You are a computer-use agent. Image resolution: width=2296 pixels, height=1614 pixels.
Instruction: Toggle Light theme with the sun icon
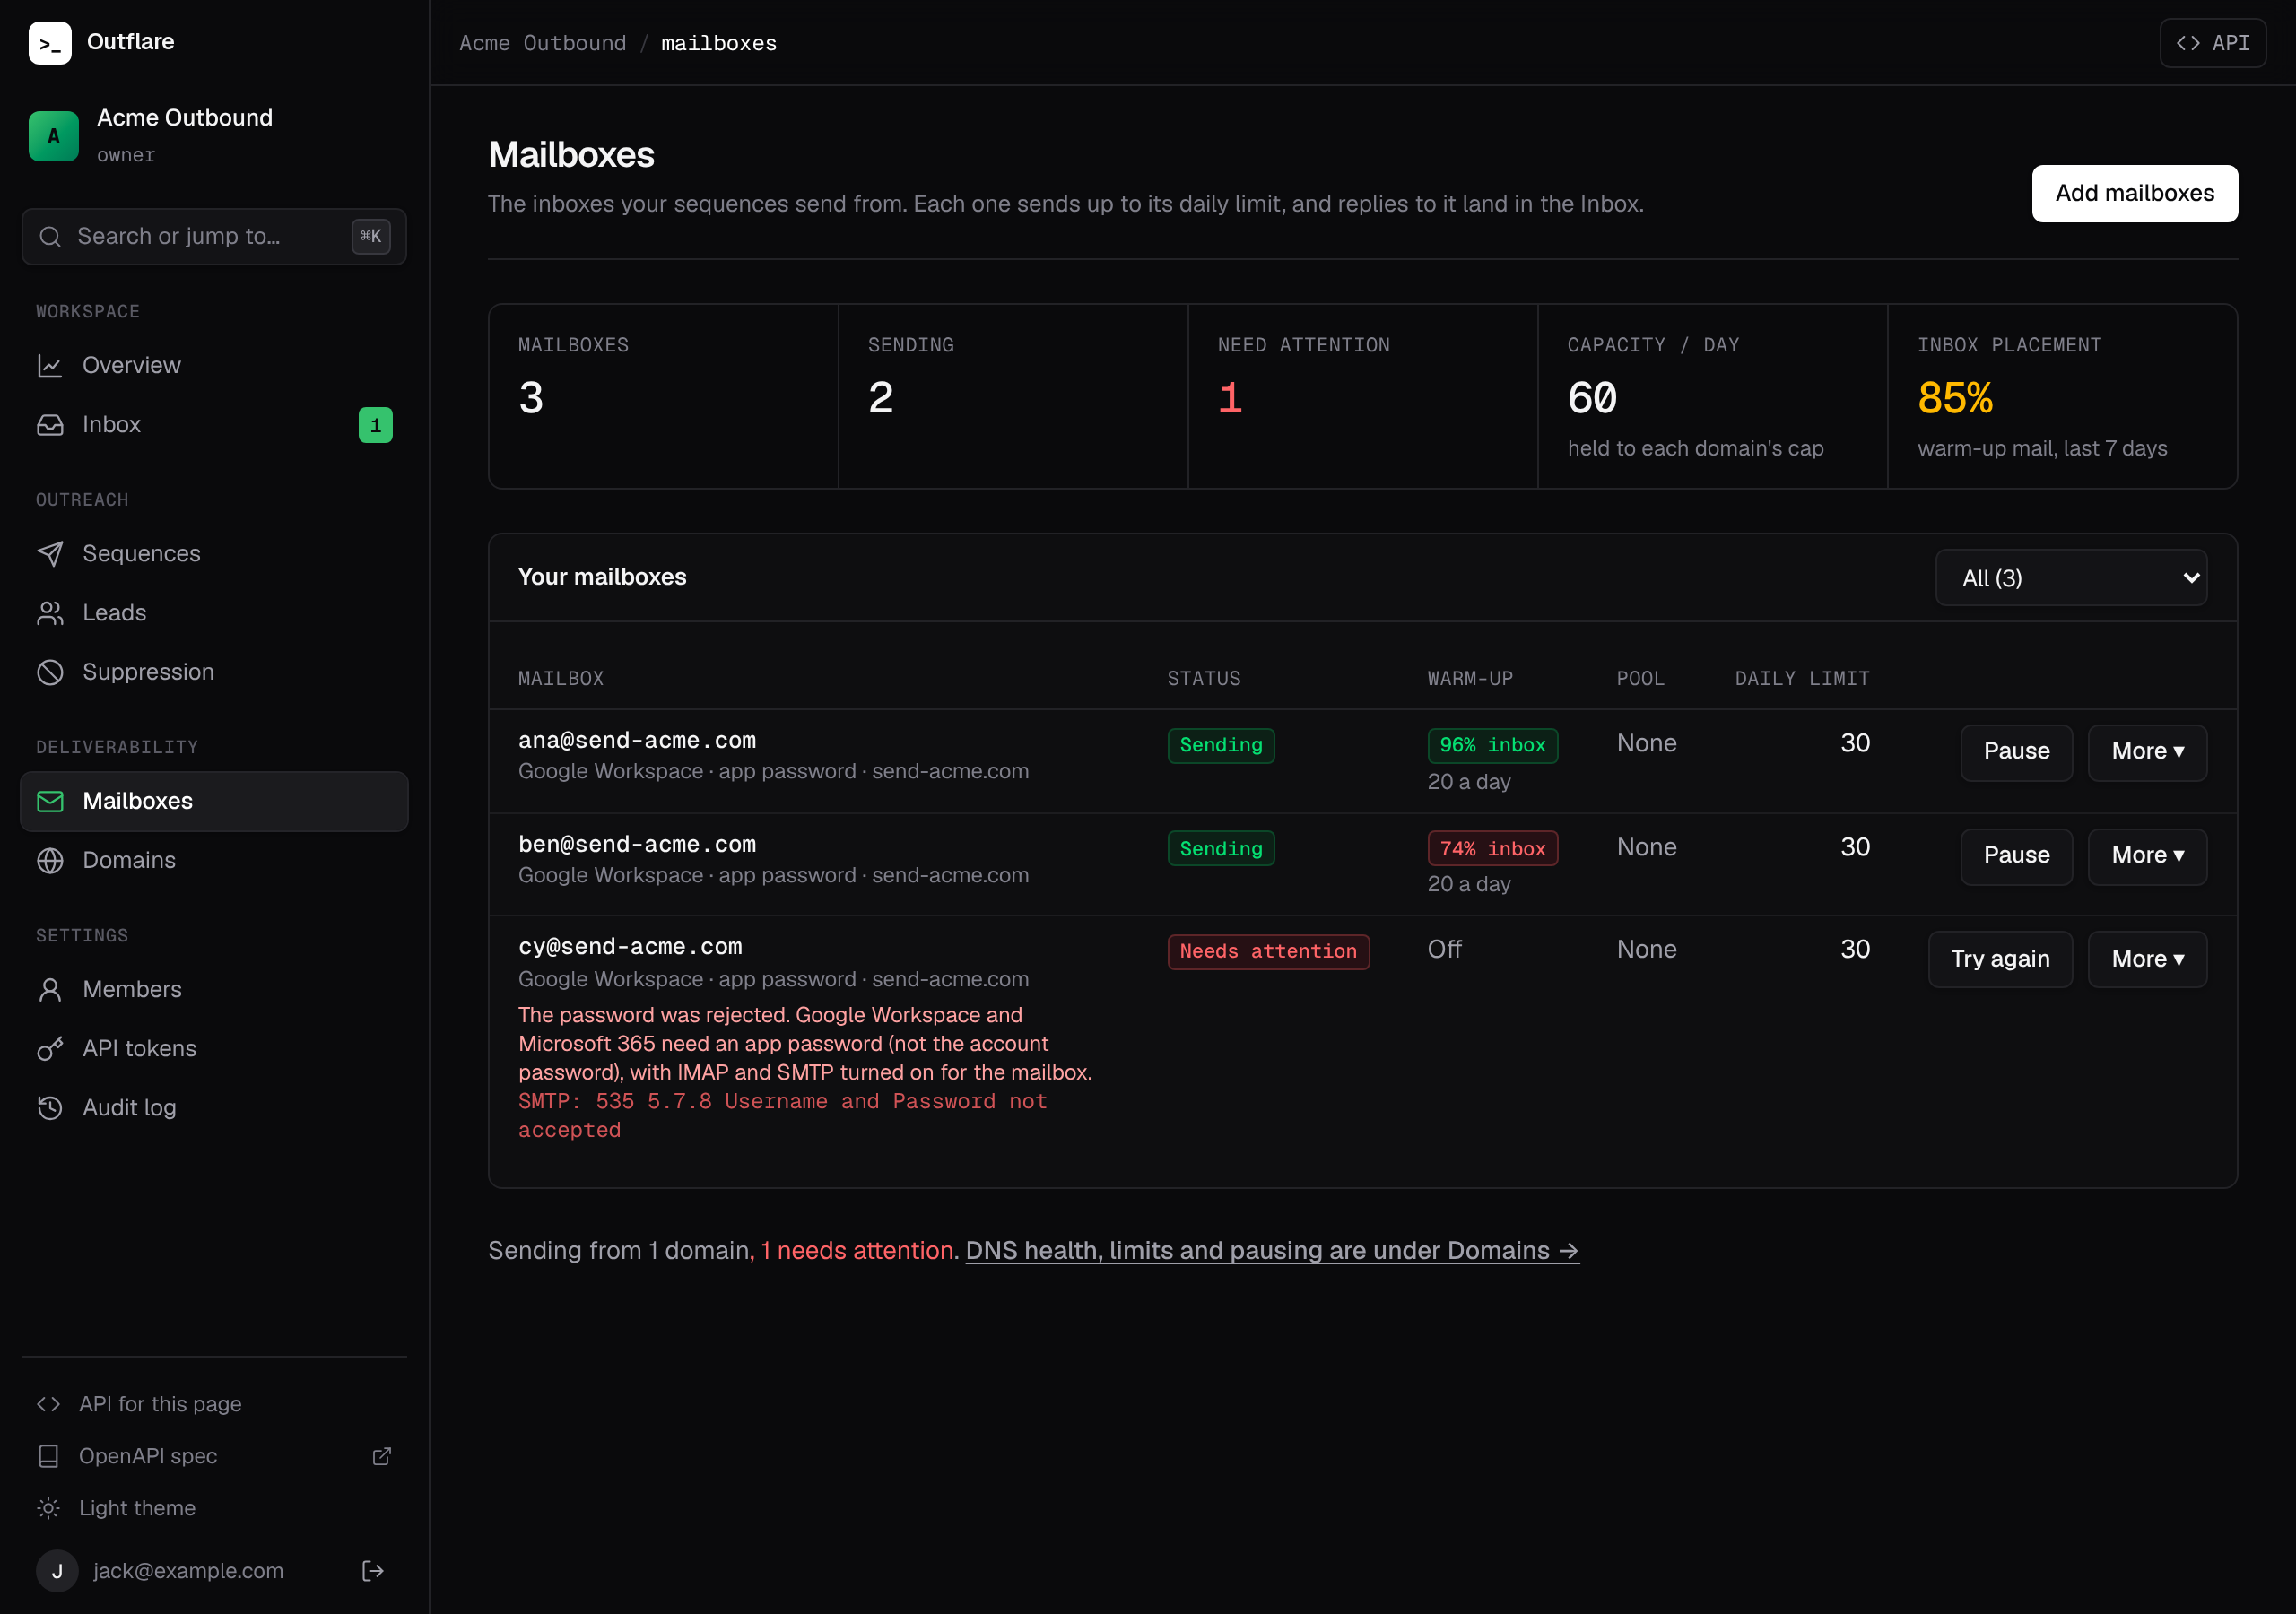click(x=48, y=1508)
